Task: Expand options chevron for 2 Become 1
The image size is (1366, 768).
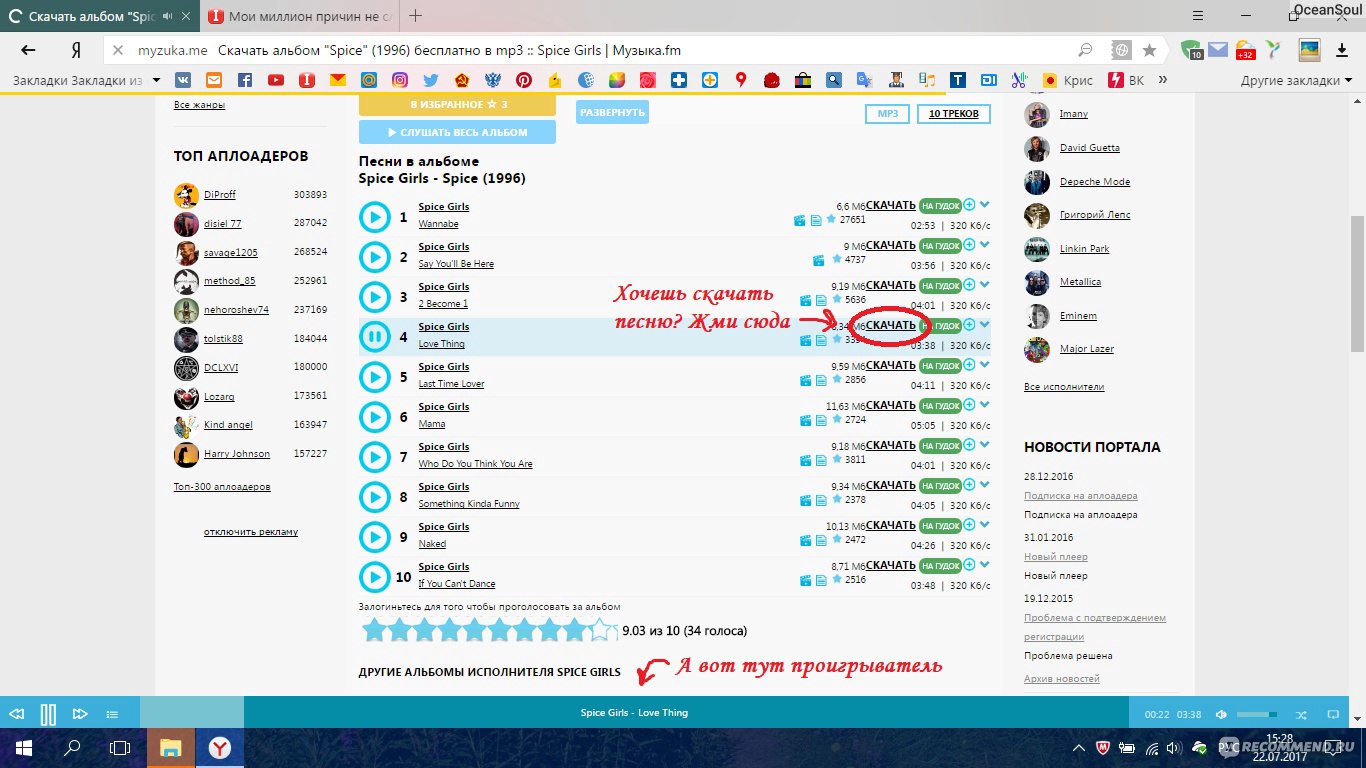Action: 985,284
